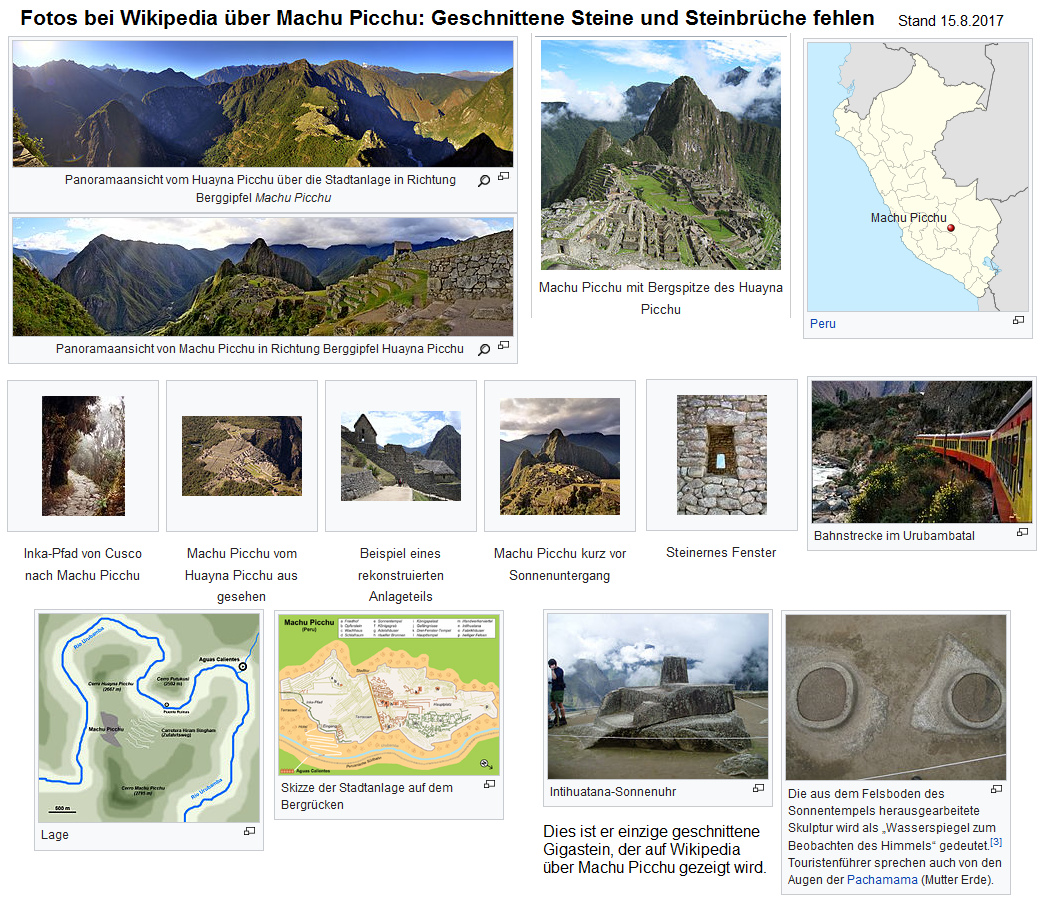Image resolution: width=1042 pixels, height=902 pixels.
Task: Click the magnifier icon under the top panorama
Action: point(483,179)
